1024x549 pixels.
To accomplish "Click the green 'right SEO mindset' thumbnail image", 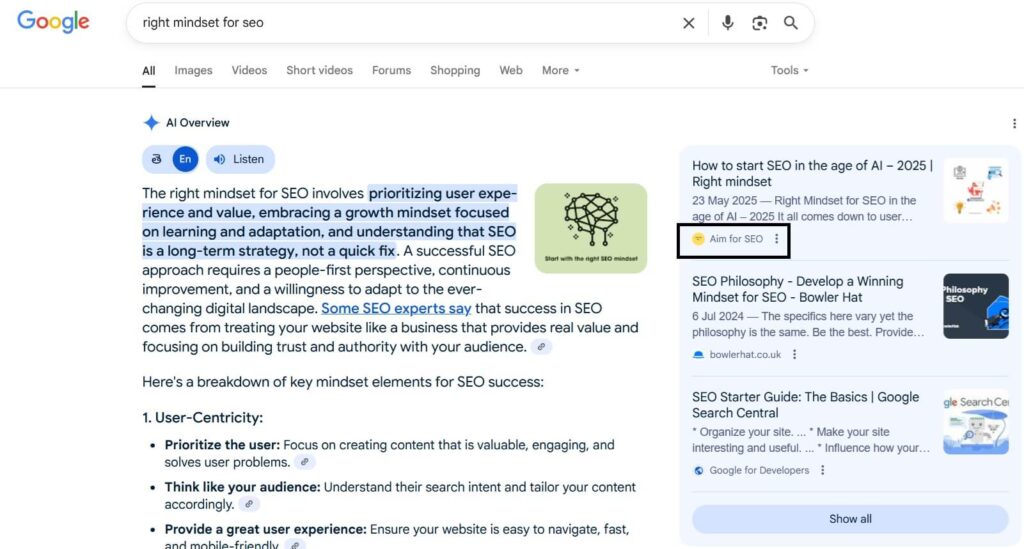I will pos(590,228).
